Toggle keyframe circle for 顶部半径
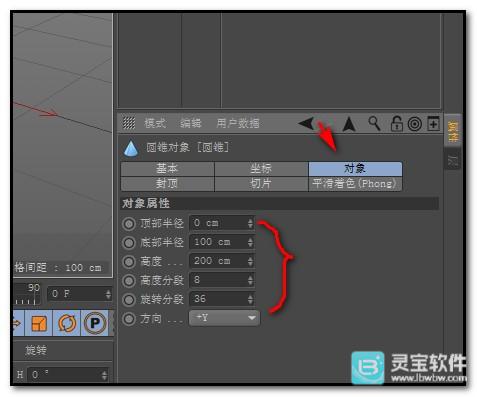Image resolution: width=477 pixels, height=397 pixels. (129, 224)
